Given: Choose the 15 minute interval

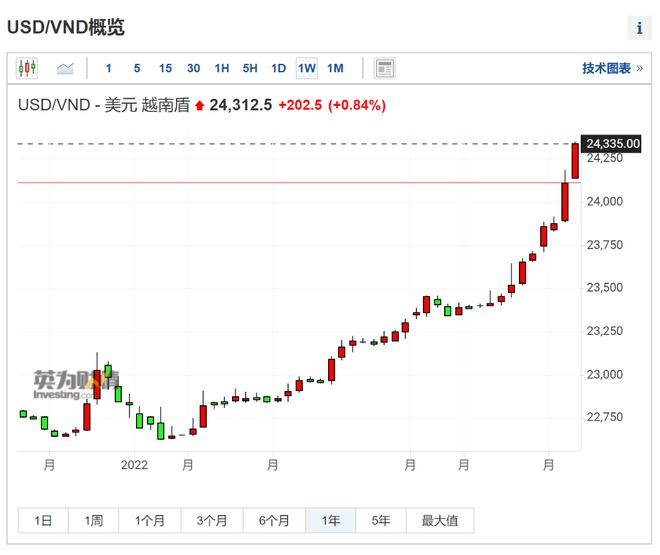Looking at the screenshot, I should (x=165, y=68).
